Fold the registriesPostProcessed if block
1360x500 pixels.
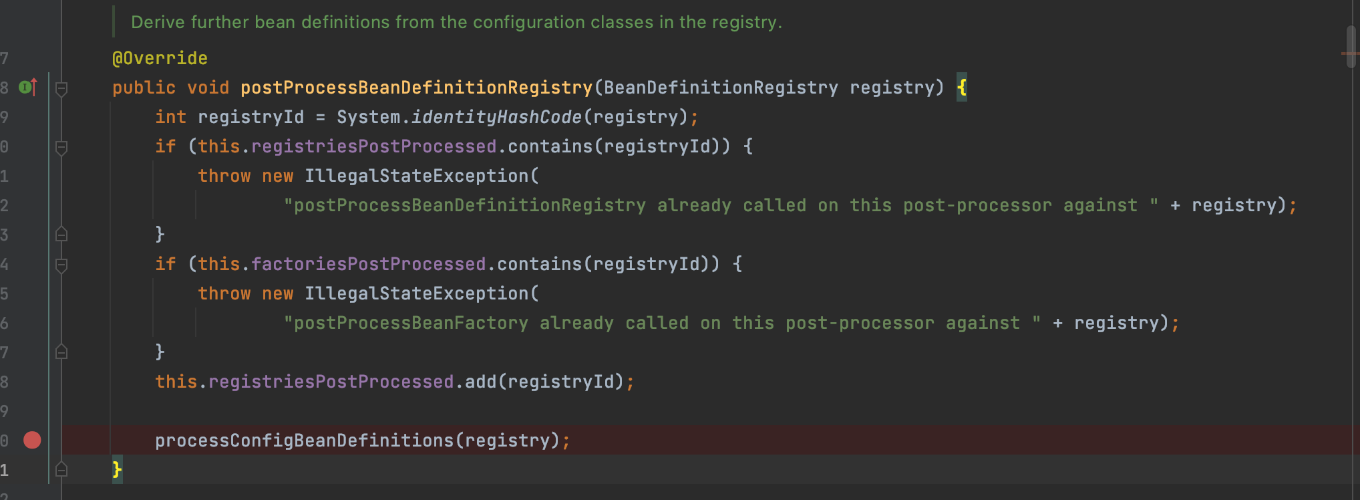pos(61,147)
